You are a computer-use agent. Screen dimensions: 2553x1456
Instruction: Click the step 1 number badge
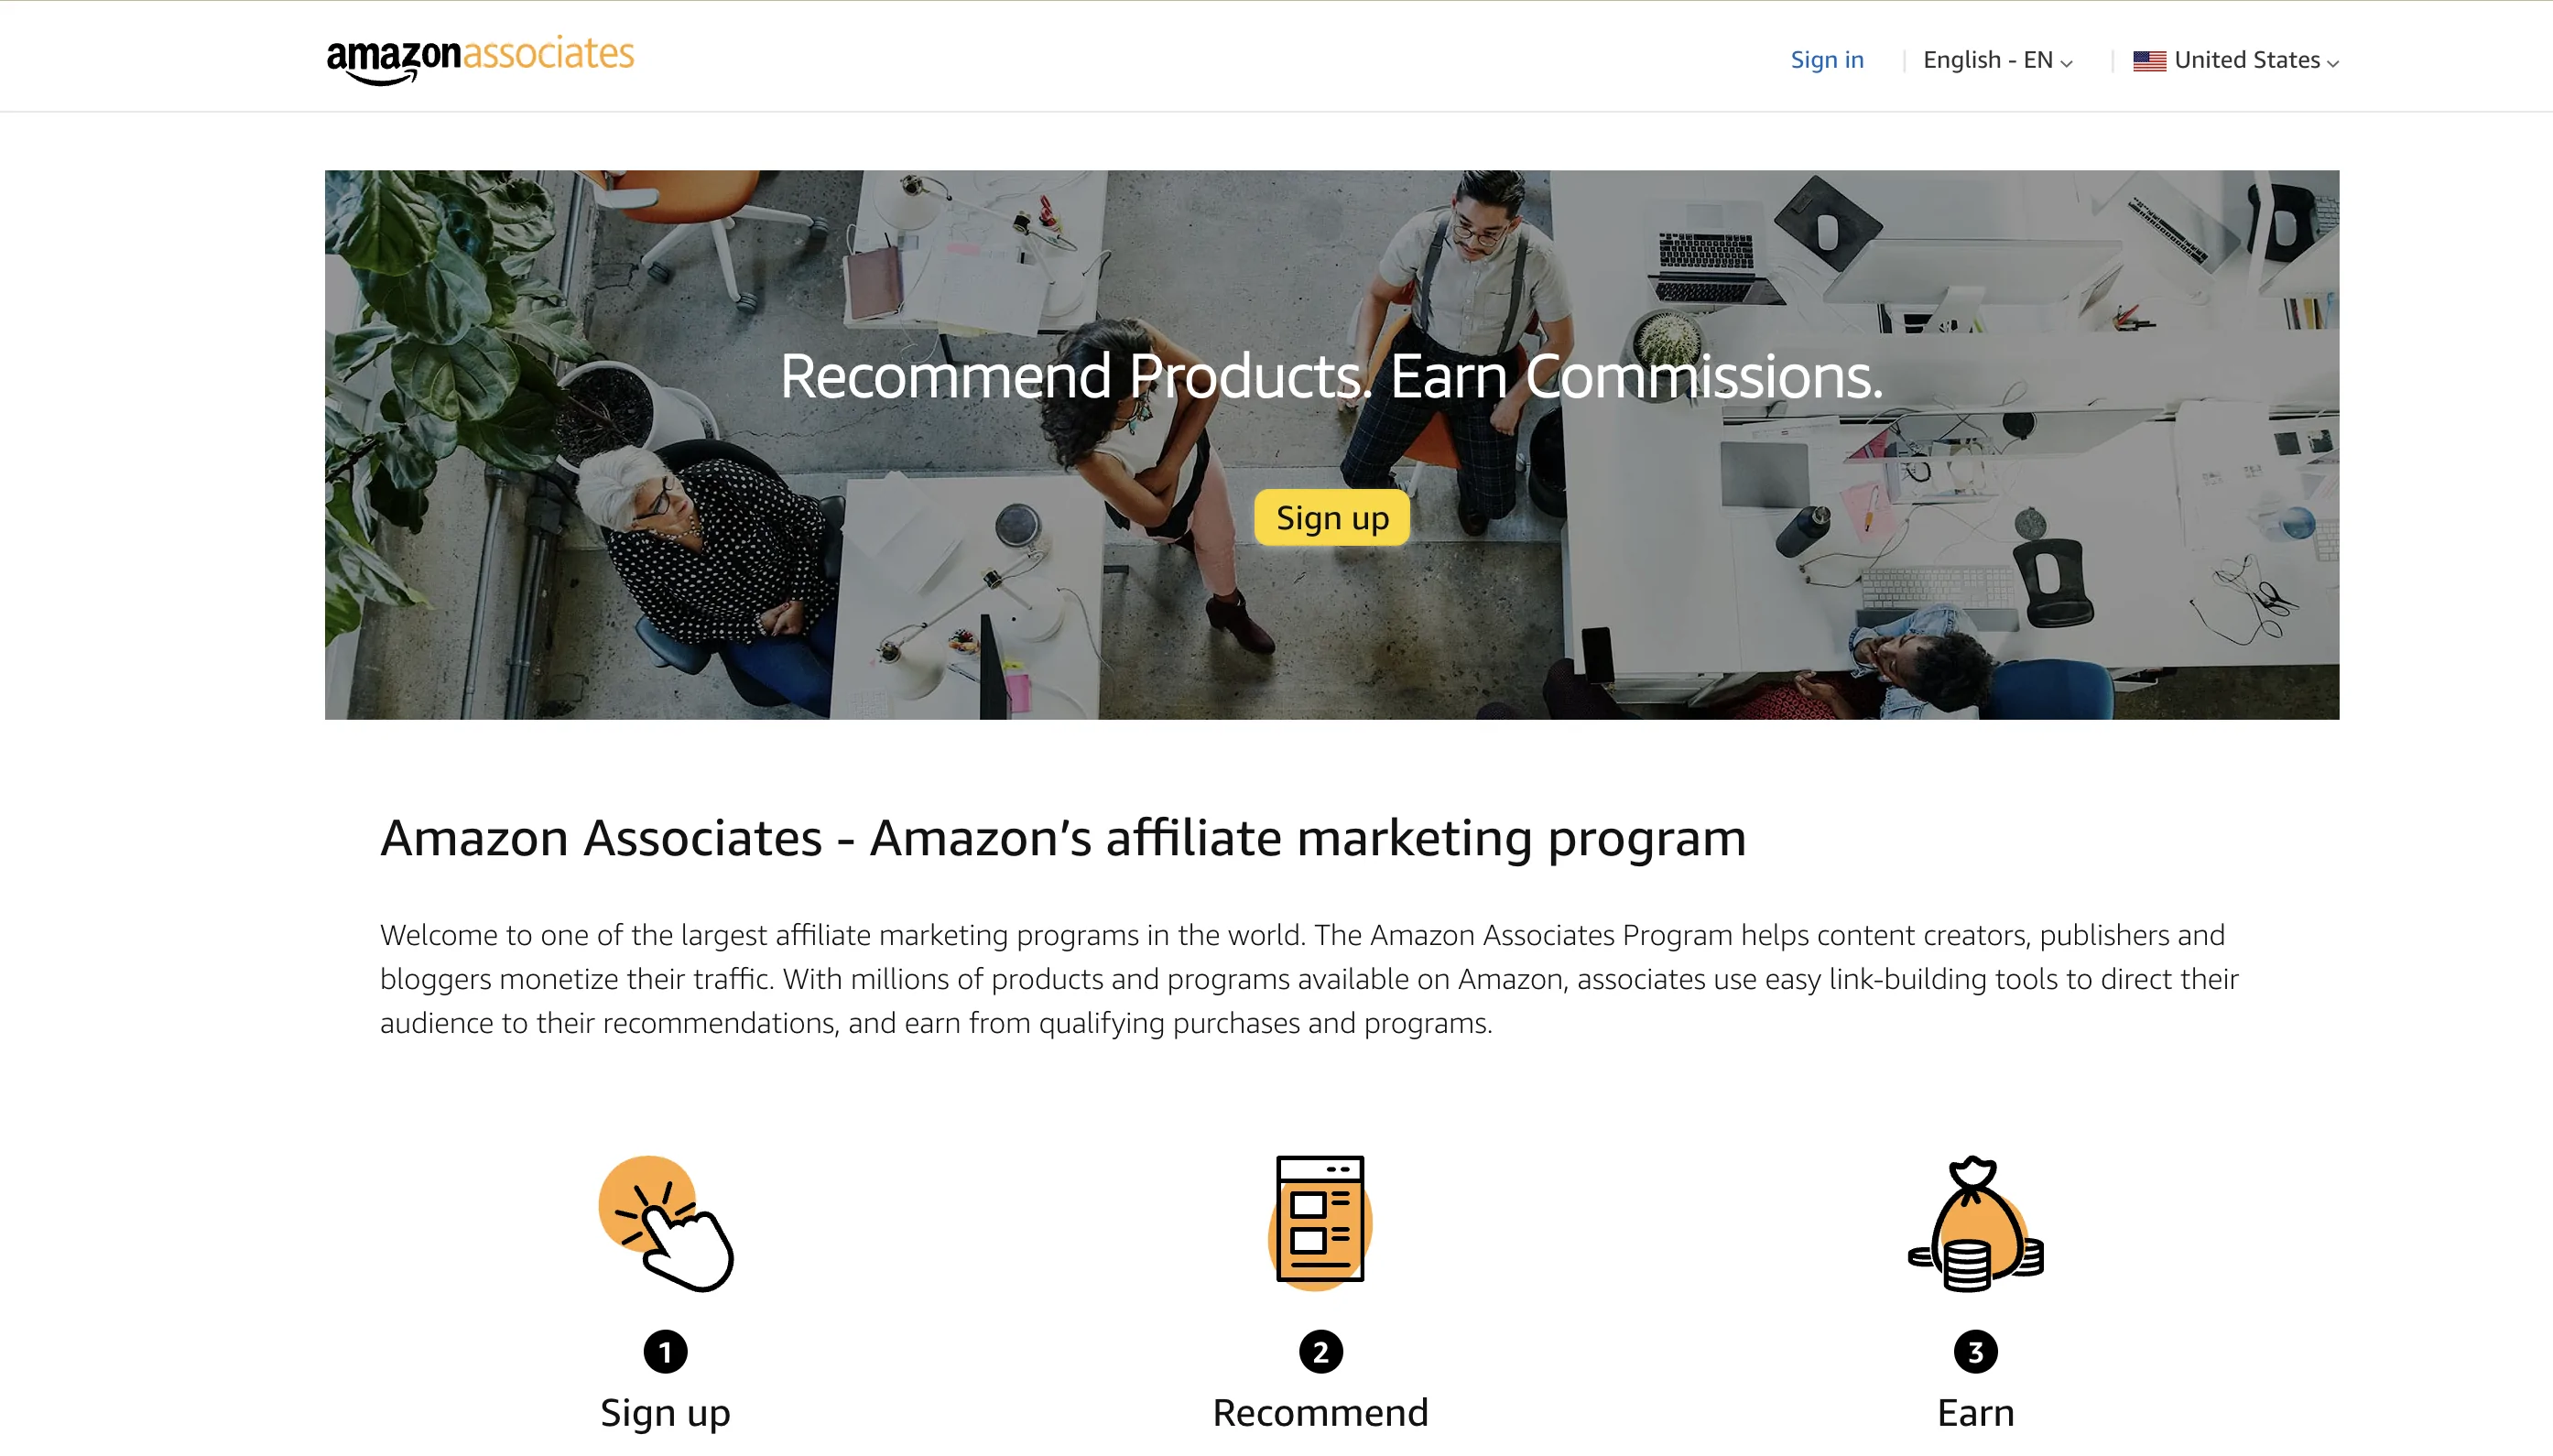[x=665, y=1352]
